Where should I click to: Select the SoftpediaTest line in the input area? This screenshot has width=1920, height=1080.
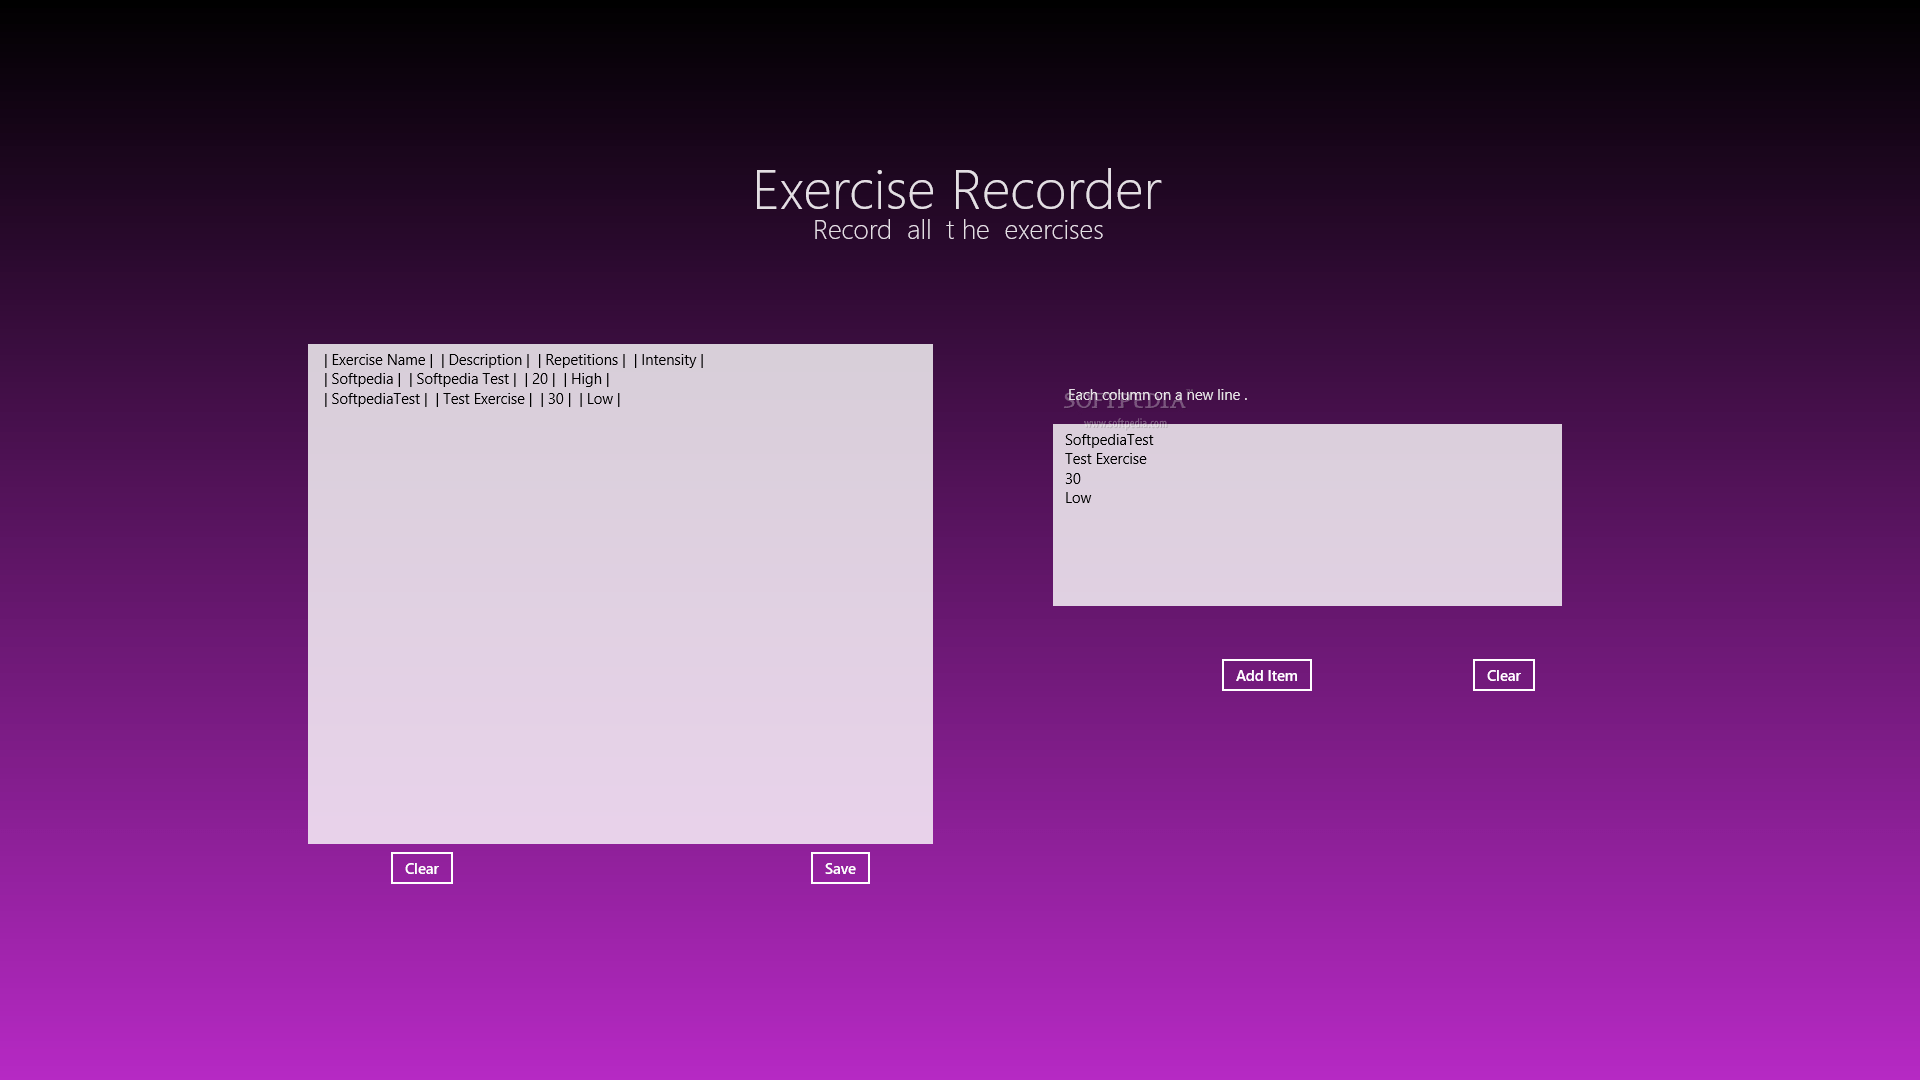click(1108, 439)
